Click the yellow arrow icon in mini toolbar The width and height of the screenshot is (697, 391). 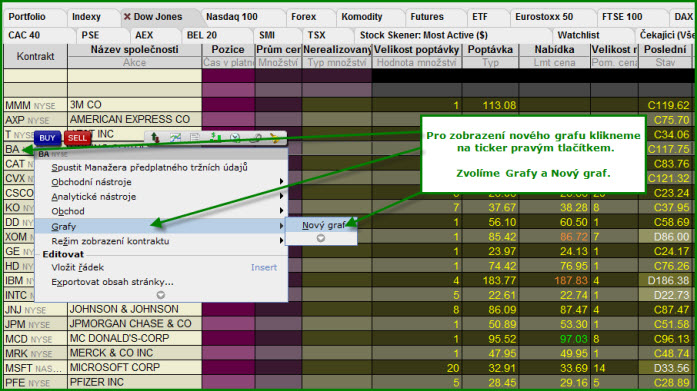pyautogui.click(x=275, y=138)
